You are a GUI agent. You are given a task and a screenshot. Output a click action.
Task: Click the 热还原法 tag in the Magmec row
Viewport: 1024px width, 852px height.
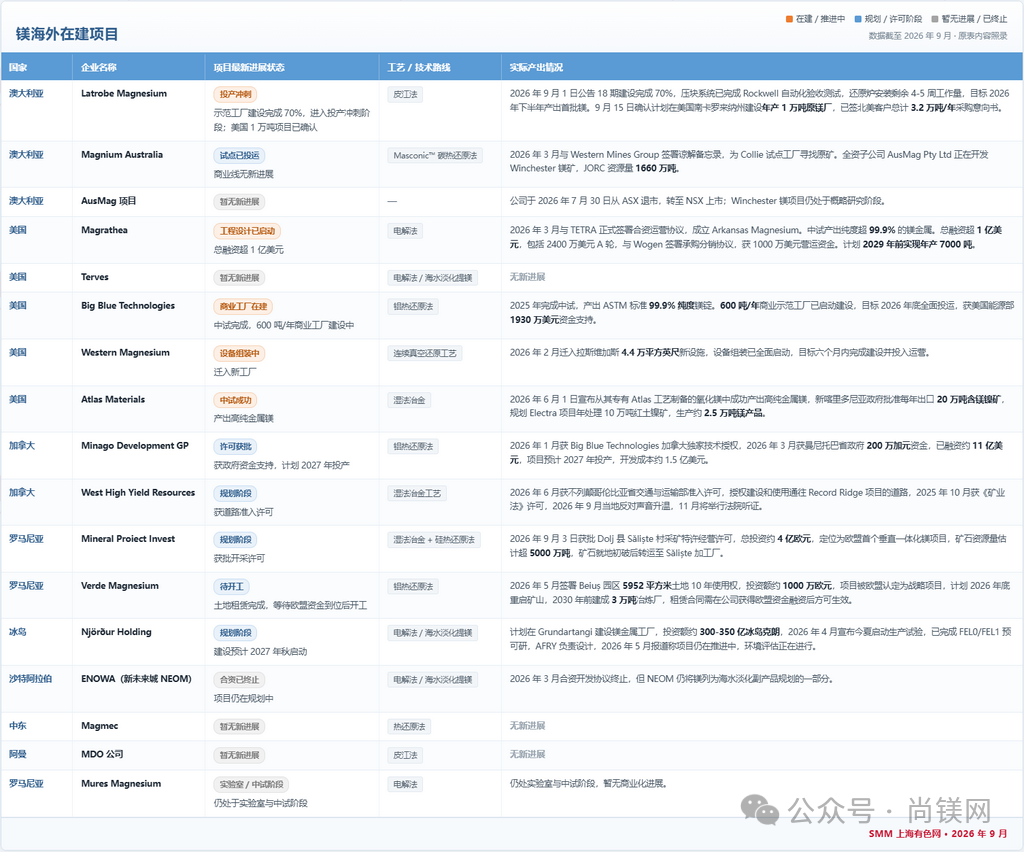pyautogui.click(x=409, y=727)
